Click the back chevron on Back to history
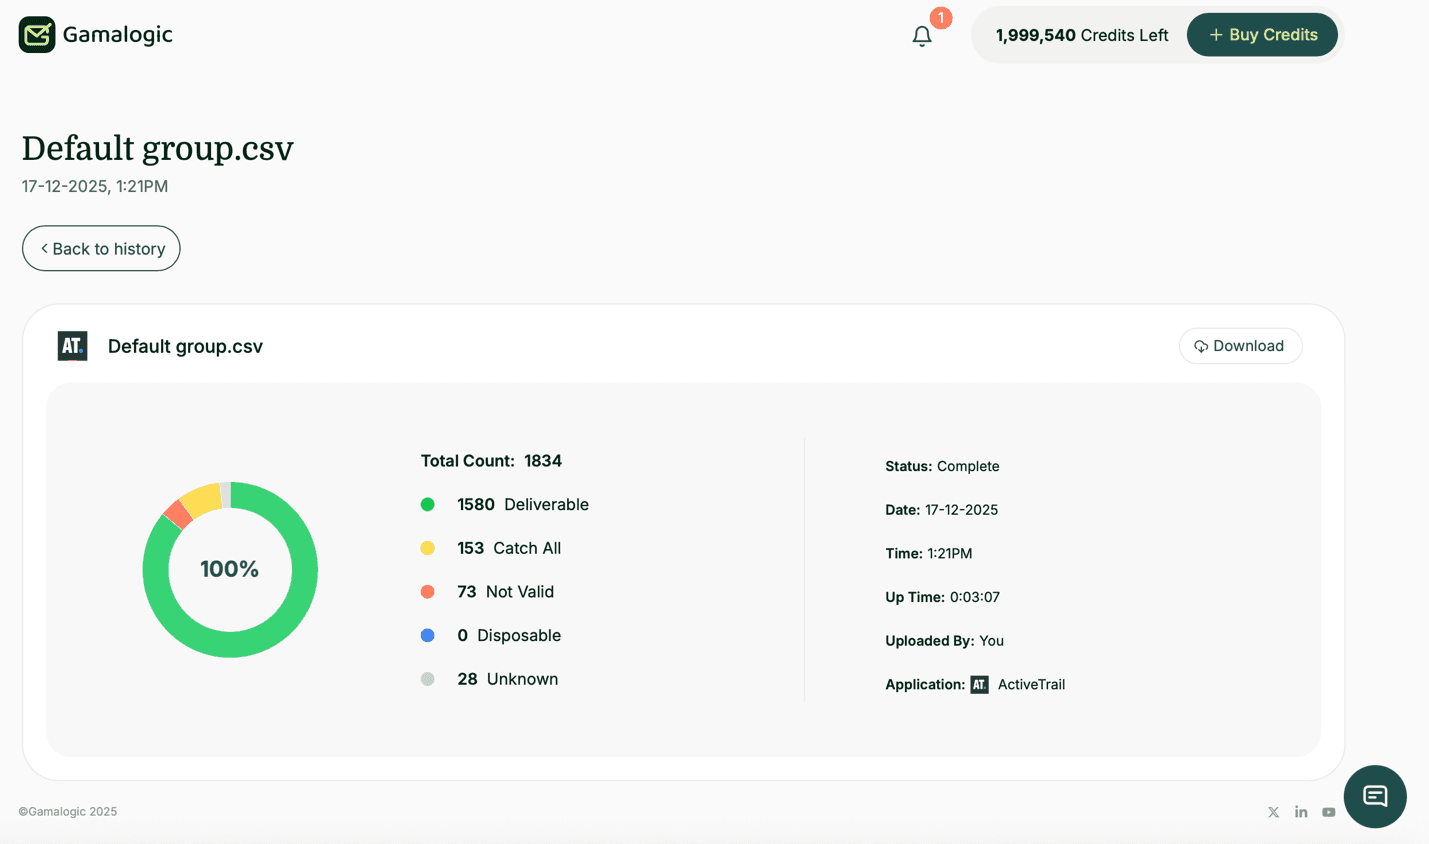1429x844 pixels. tap(42, 248)
